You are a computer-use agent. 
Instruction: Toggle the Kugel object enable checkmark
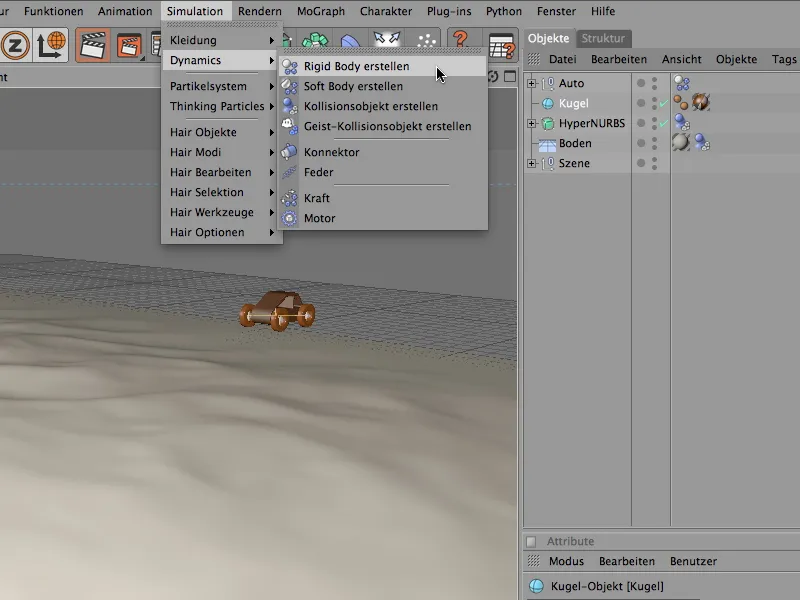coord(662,103)
